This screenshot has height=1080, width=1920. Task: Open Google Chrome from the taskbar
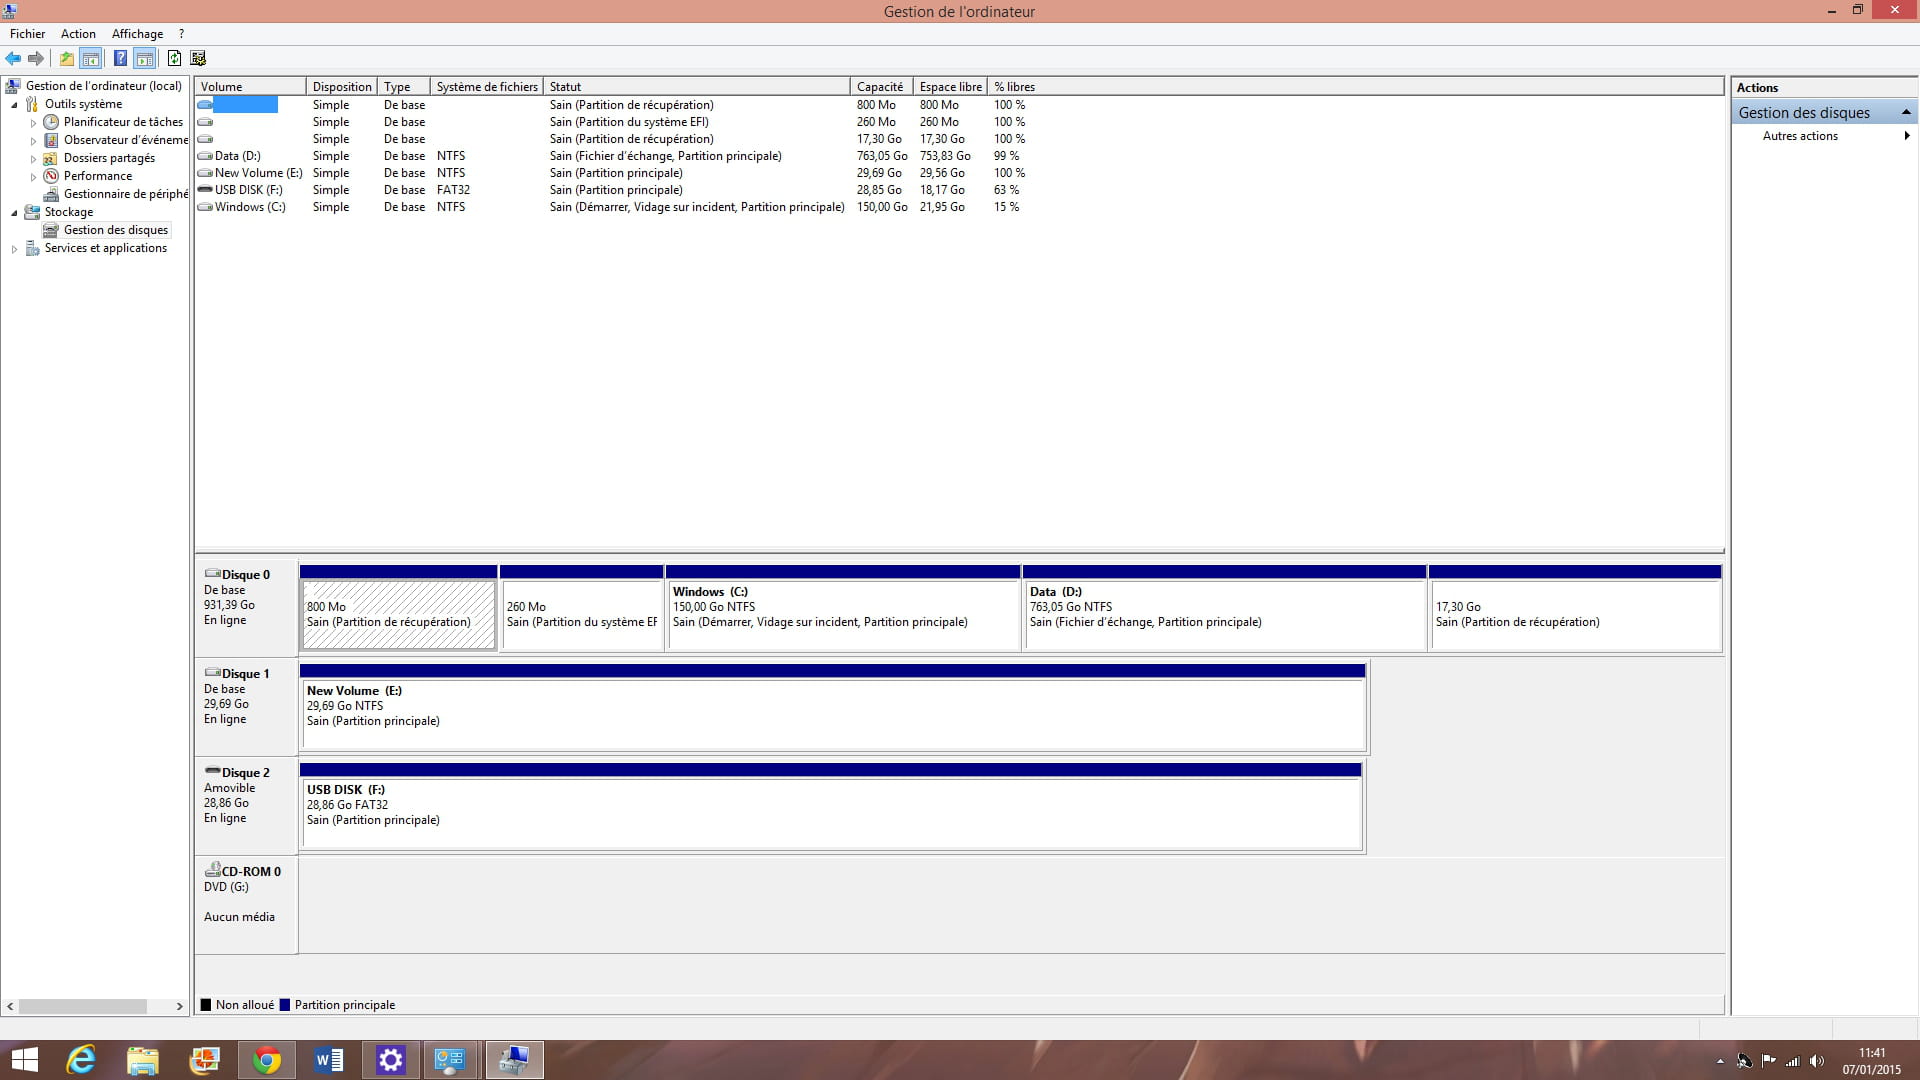coord(267,1060)
